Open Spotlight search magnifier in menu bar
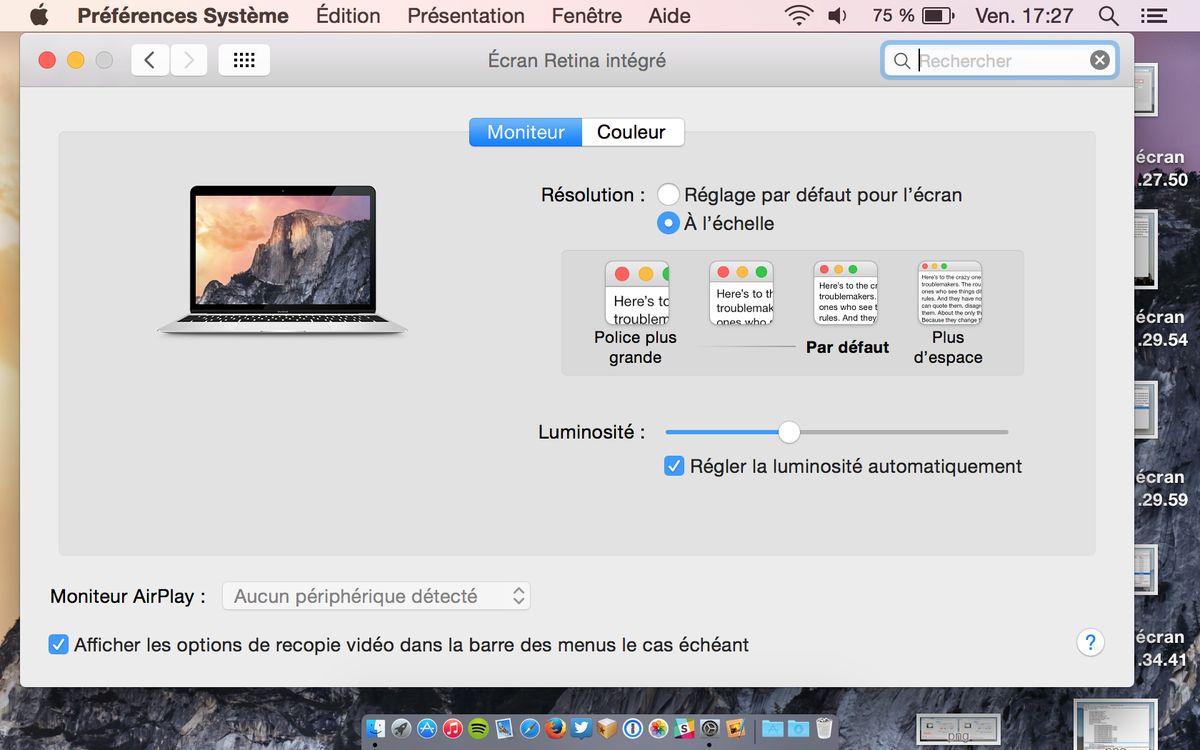Viewport: 1200px width, 750px height. click(1108, 16)
